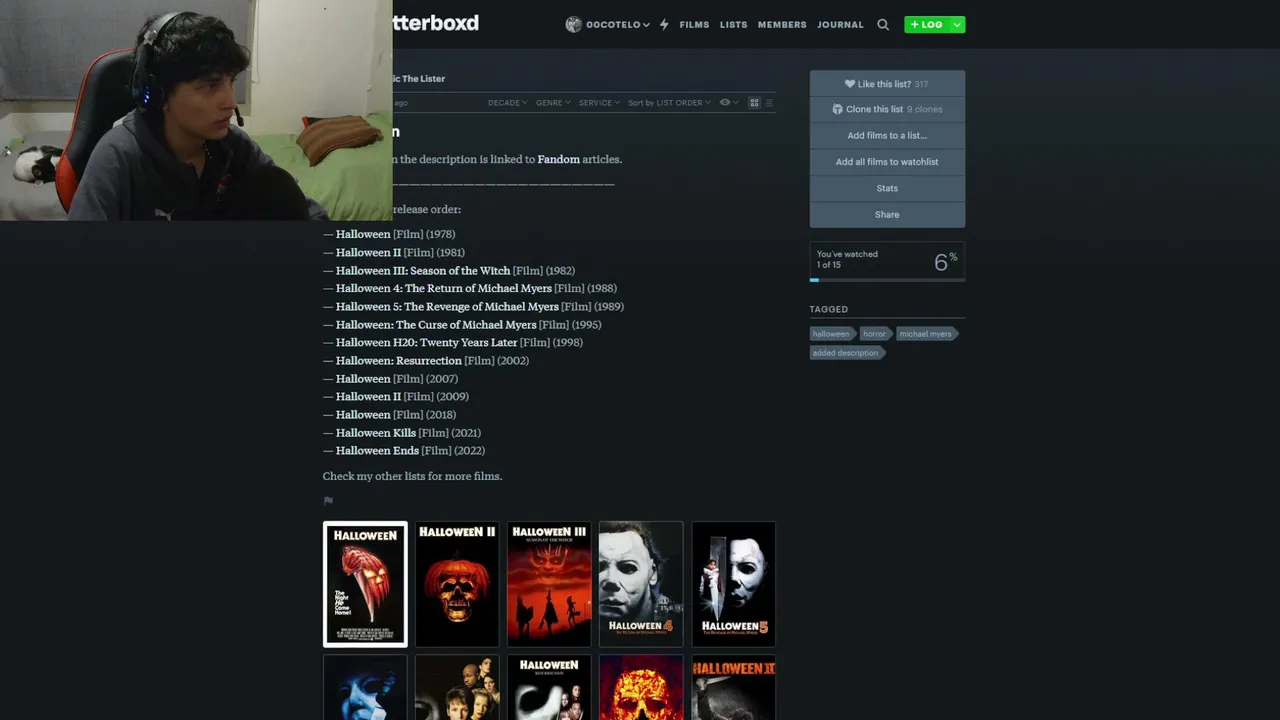This screenshot has height=720, width=1280.
Task: Open Halloween H20: Twenty Years Later link
Action: coord(426,342)
